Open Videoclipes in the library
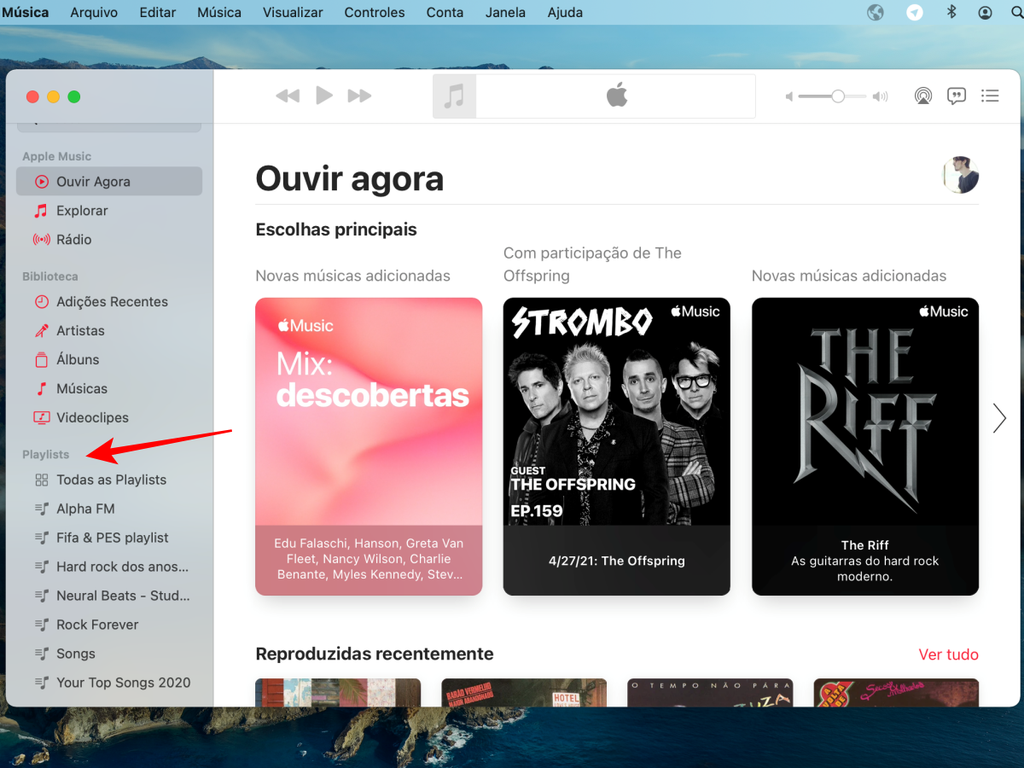This screenshot has height=768, width=1024. [x=109, y=417]
